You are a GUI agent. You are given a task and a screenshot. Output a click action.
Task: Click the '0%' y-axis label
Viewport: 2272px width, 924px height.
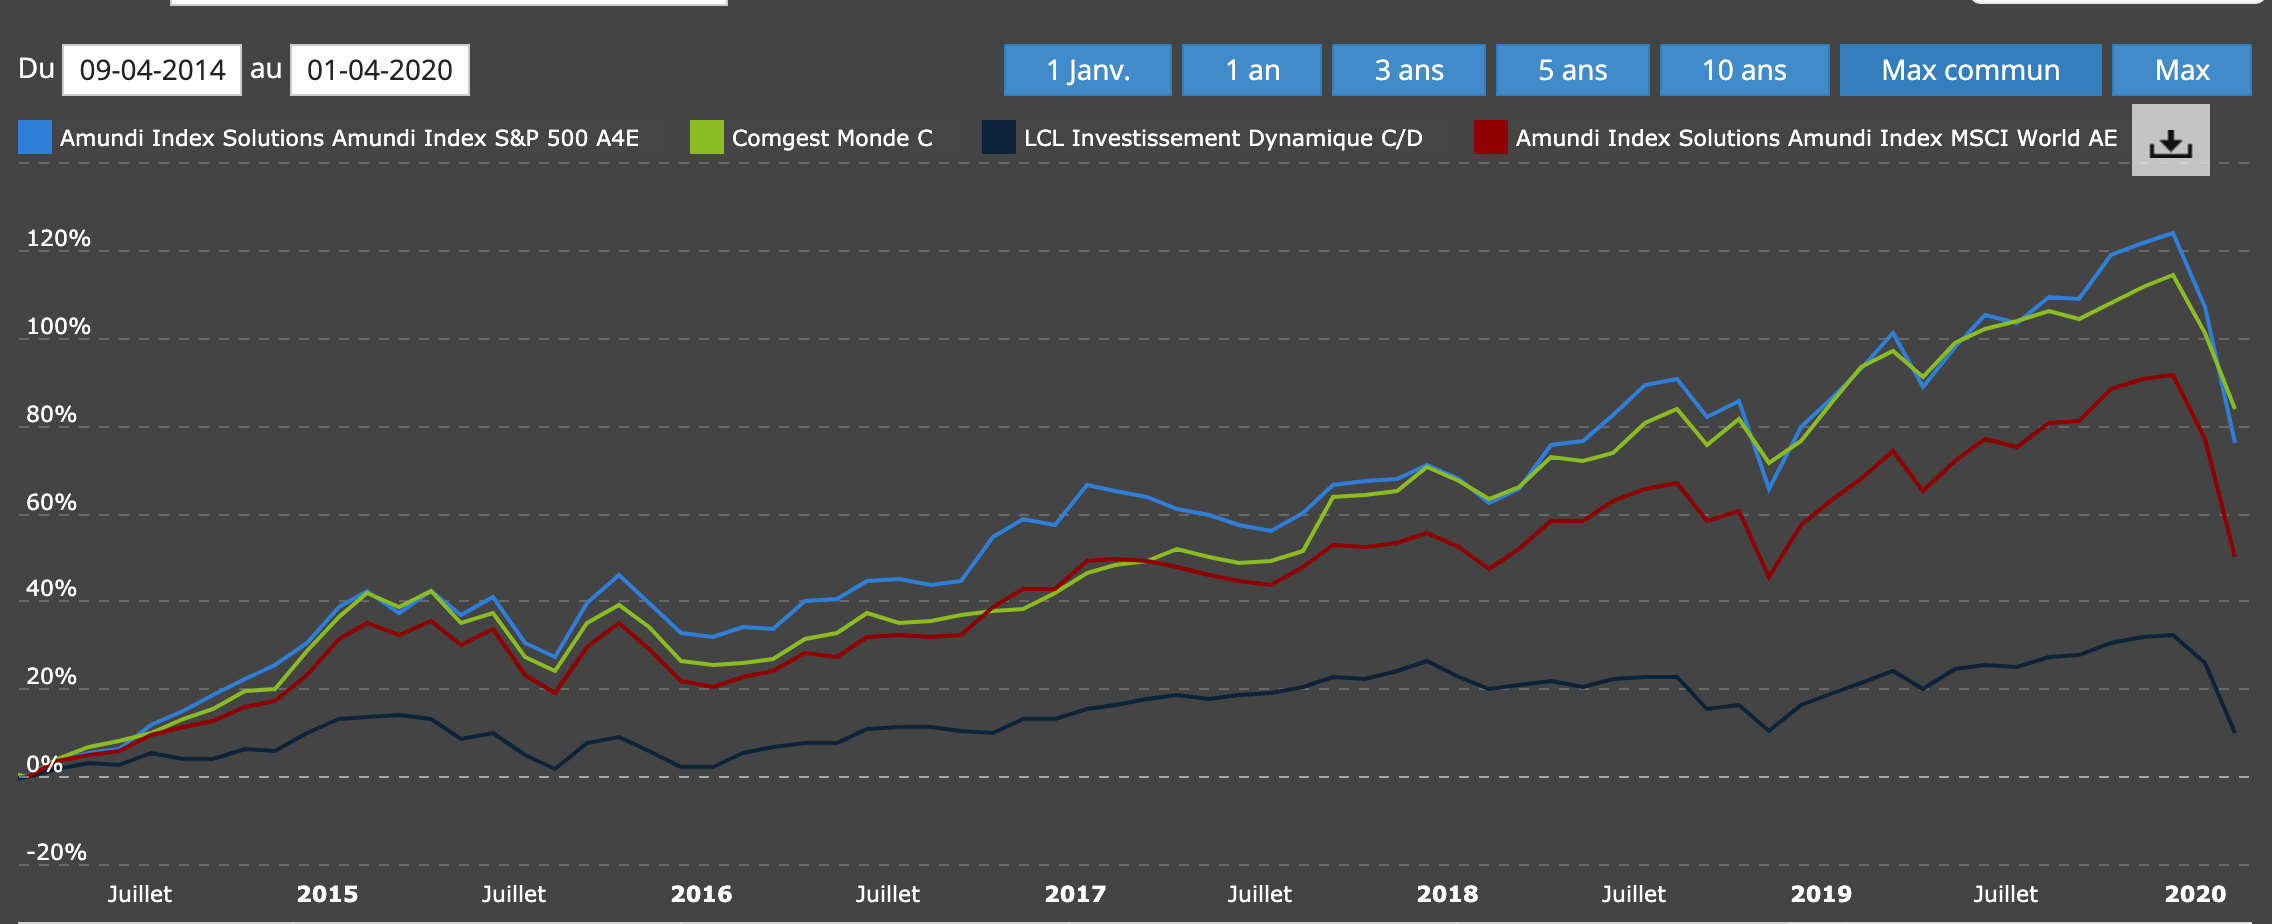[45, 764]
